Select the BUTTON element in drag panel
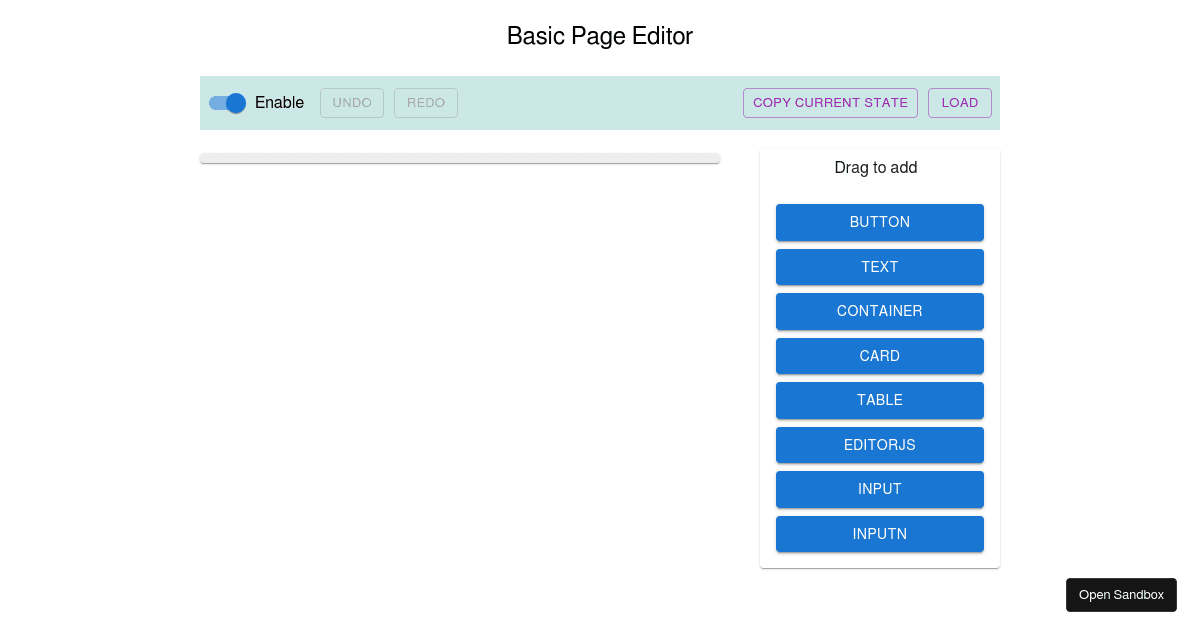The image size is (1200, 630). tap(880, 222)
